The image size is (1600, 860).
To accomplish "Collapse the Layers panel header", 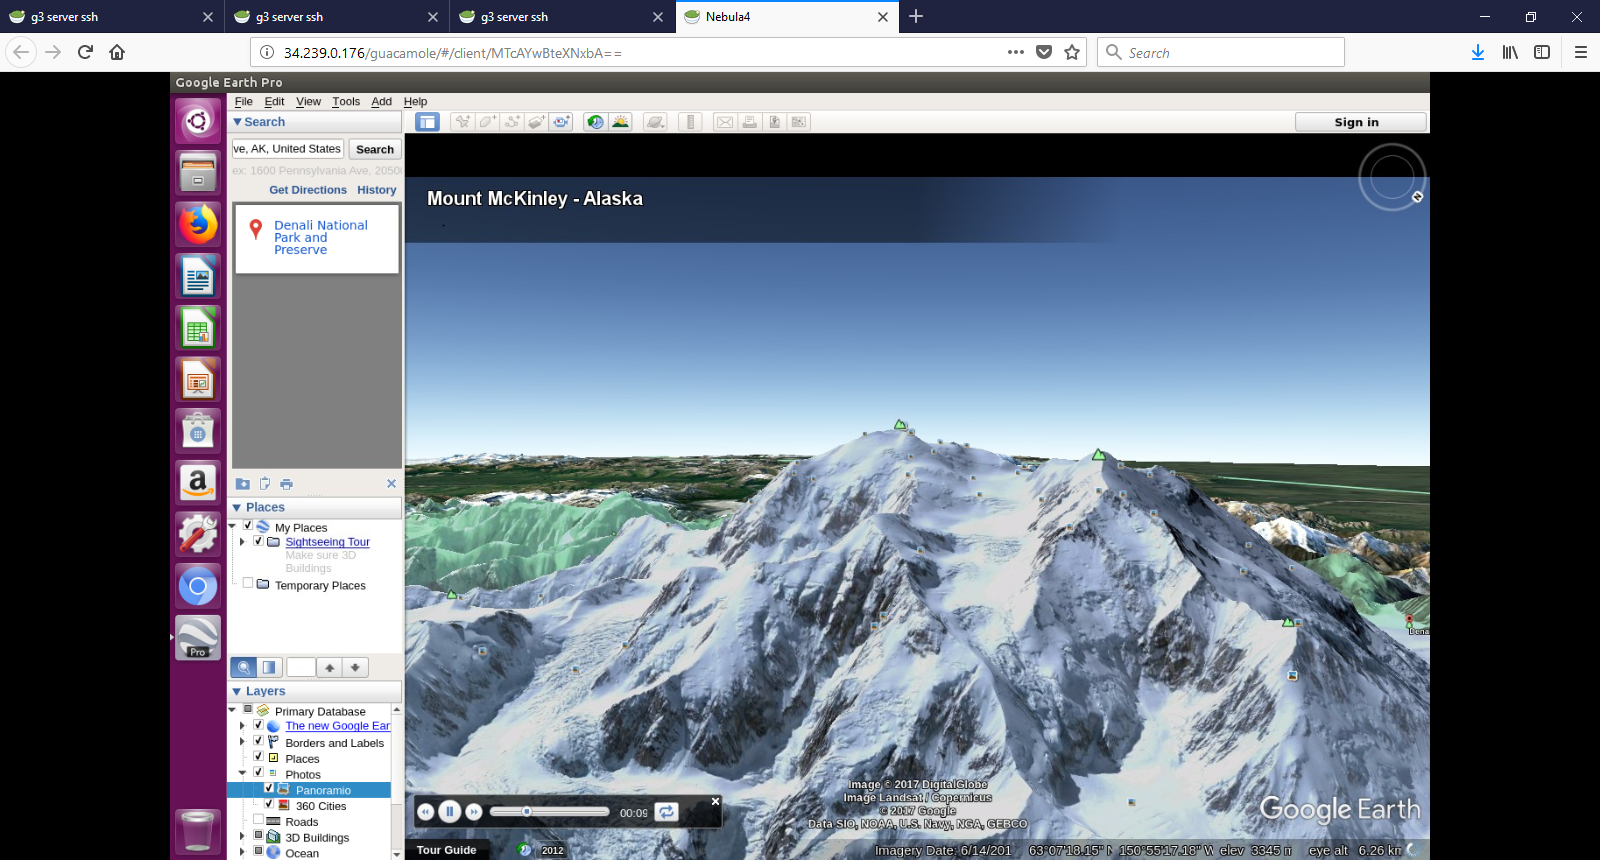I will [315, 691].
